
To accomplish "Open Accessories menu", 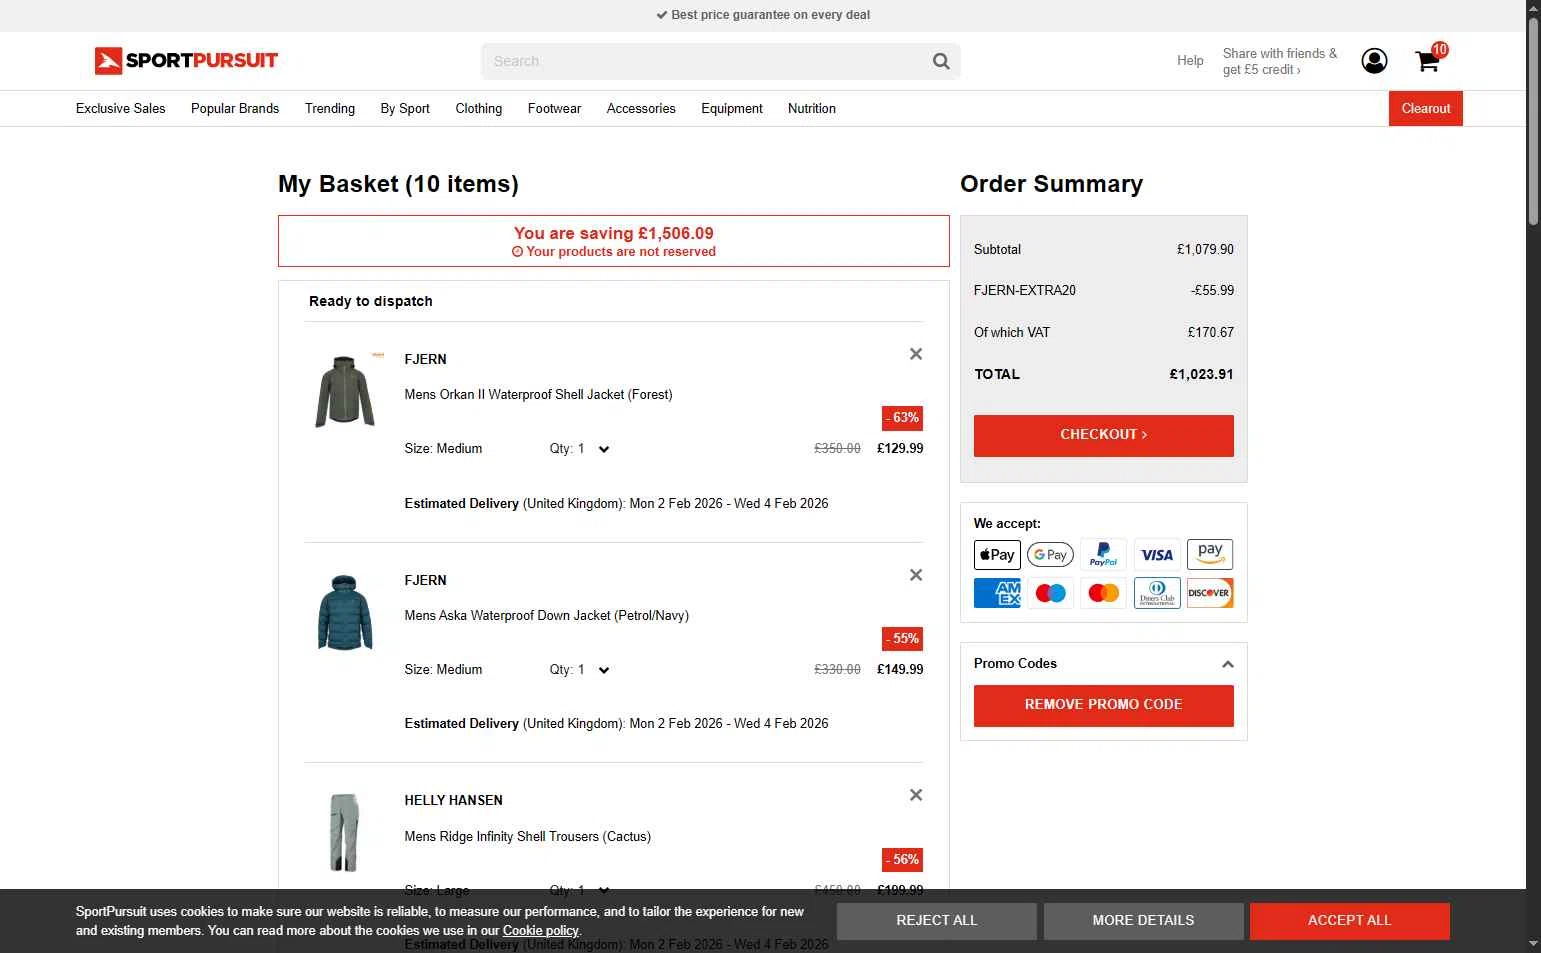I will click(x=641, y=109).
